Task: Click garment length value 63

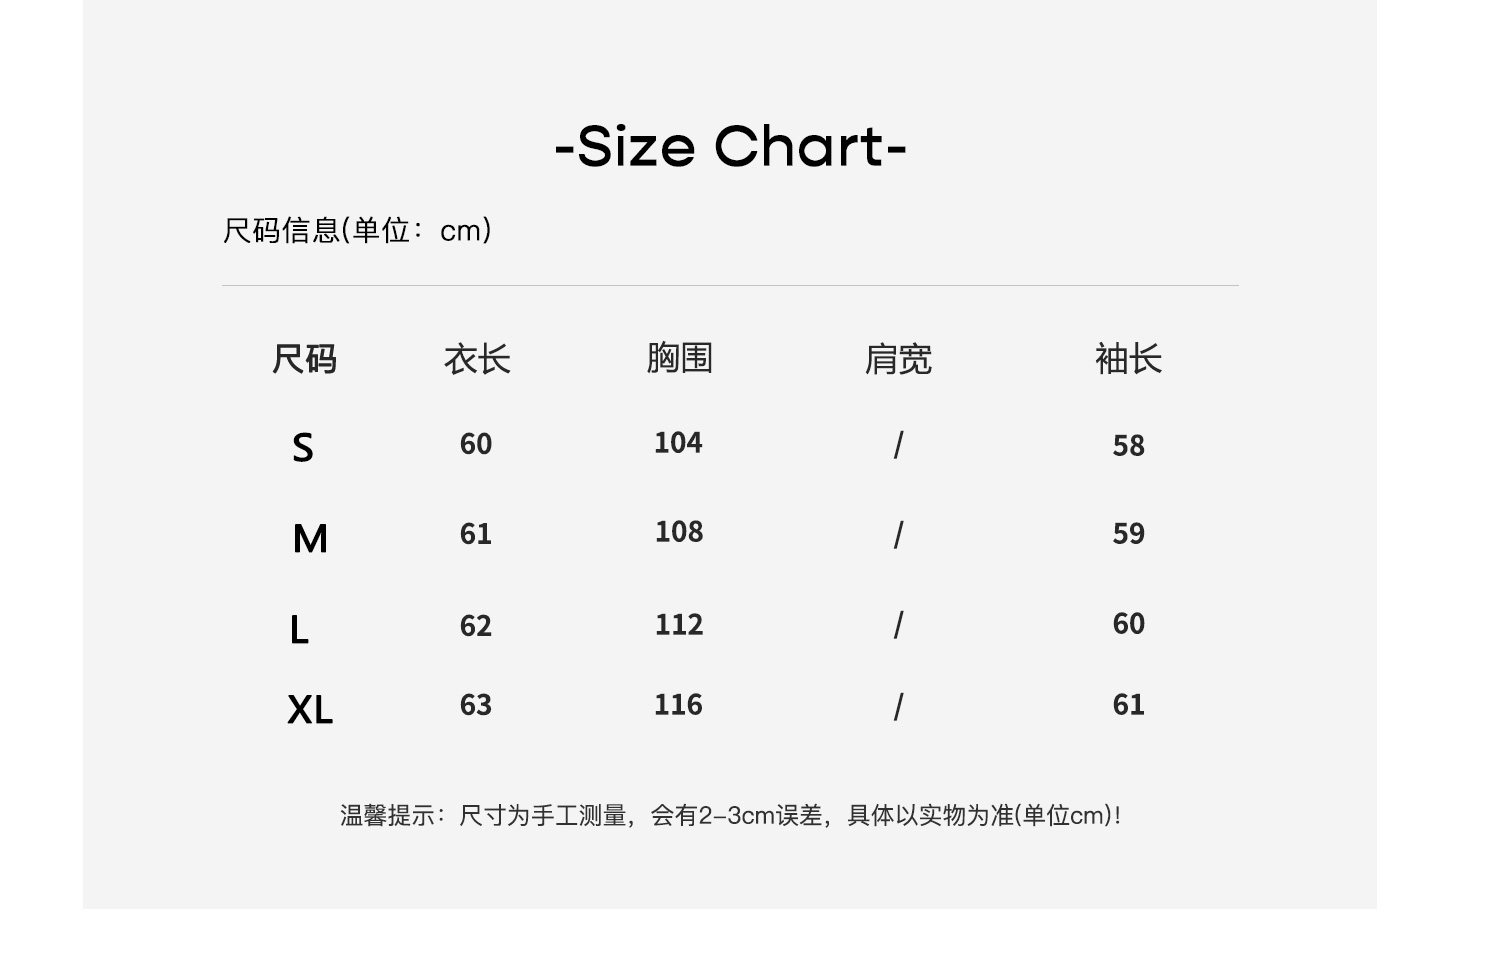Action: pos(476,705)
